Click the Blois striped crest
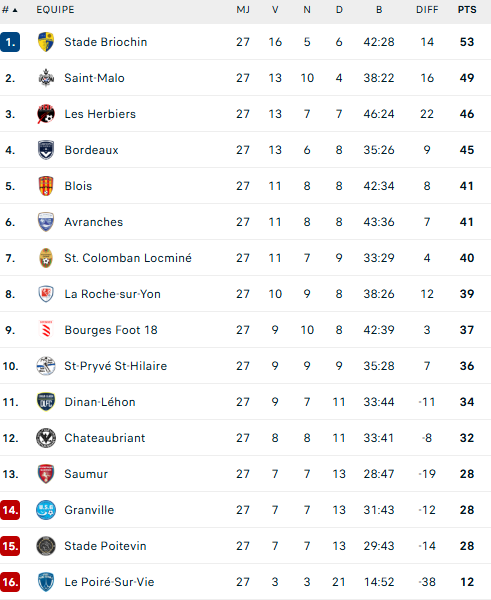491x600 pixels. (x=46, y=186)
